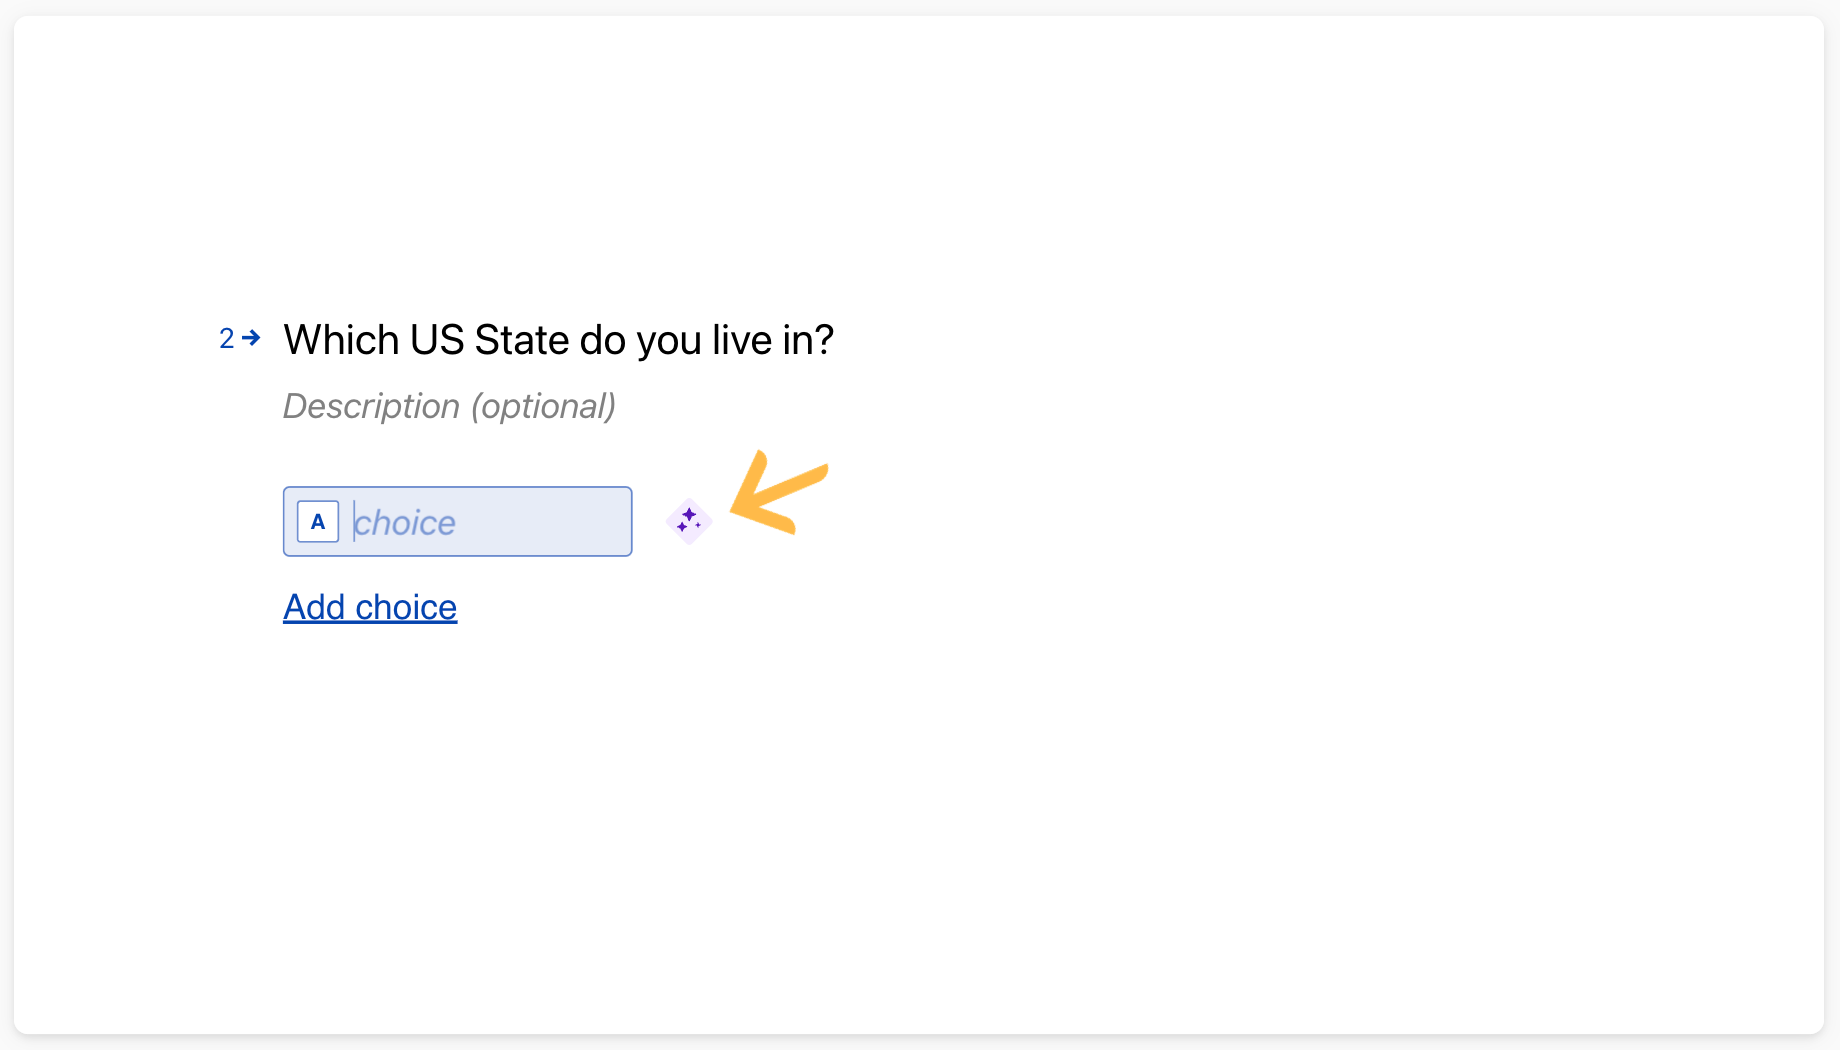Click the Add choice link
Screen dimensions: 1840x1050
tap(370, 607)
